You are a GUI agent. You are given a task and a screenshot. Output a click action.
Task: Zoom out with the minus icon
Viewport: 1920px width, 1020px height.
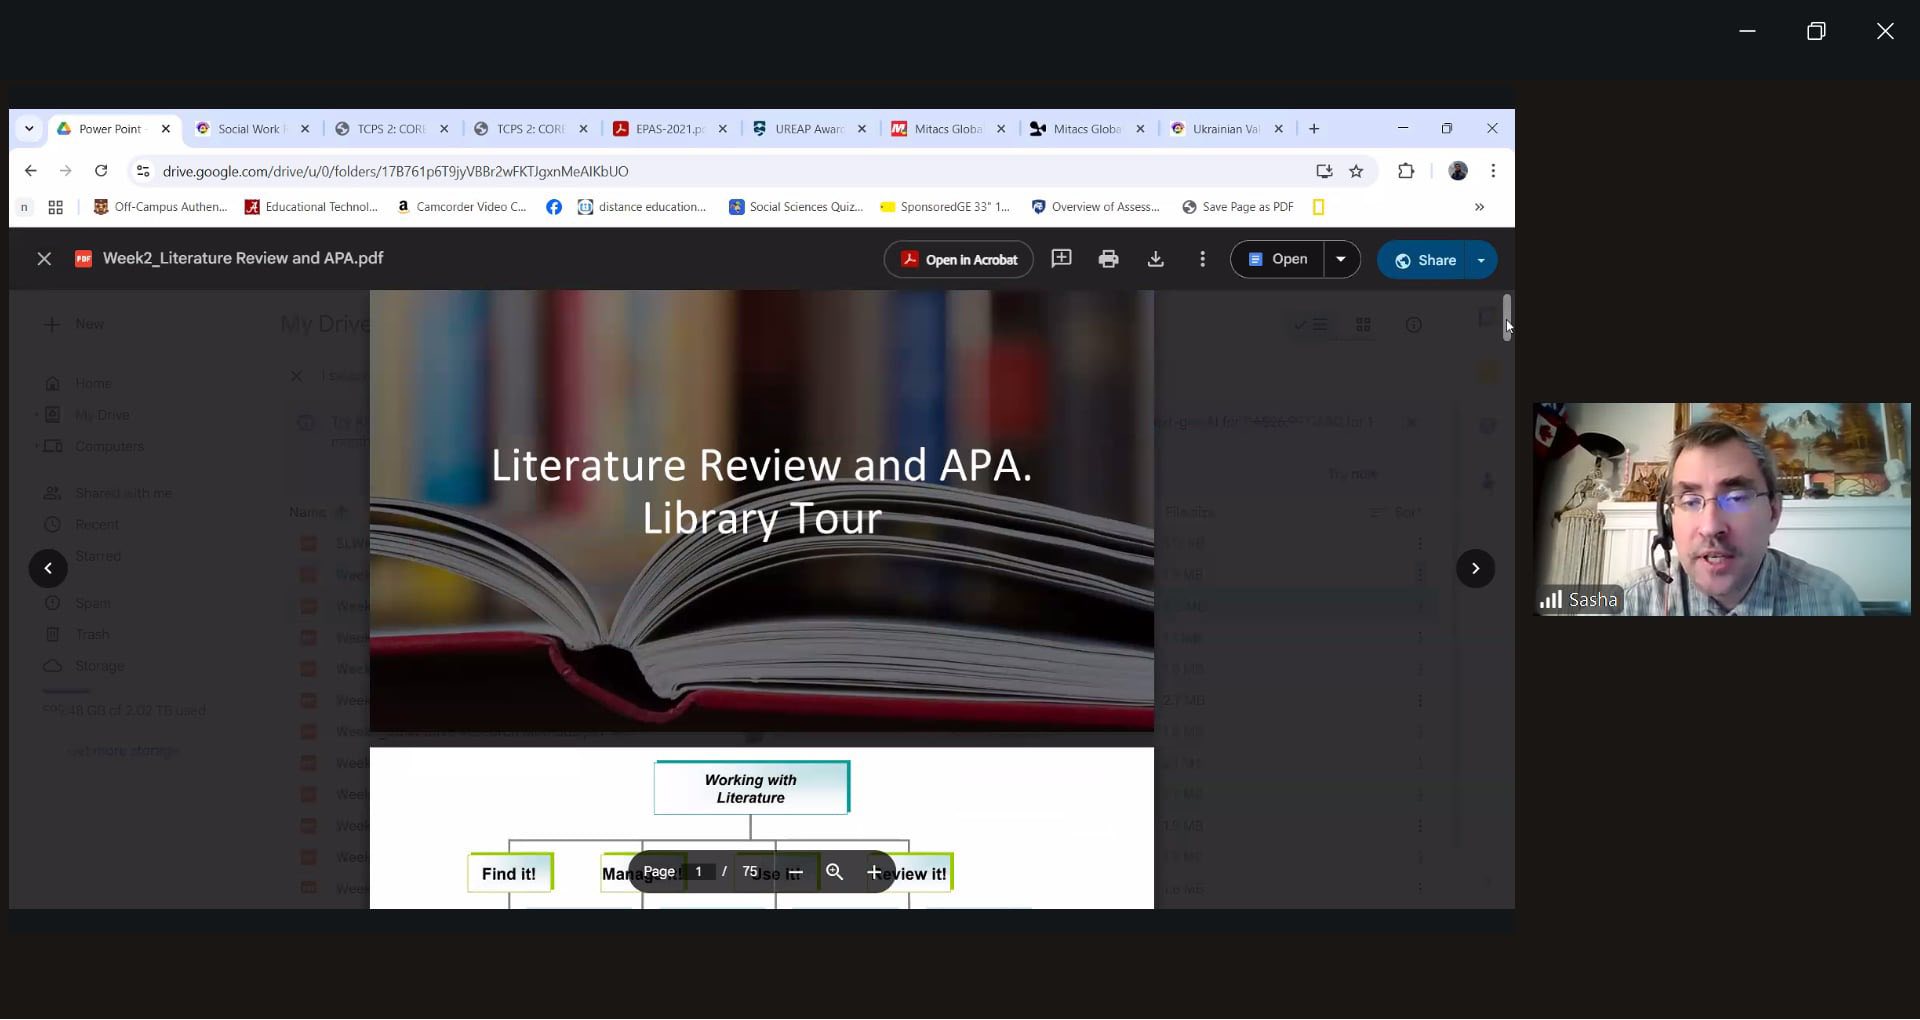coord(795,873)
